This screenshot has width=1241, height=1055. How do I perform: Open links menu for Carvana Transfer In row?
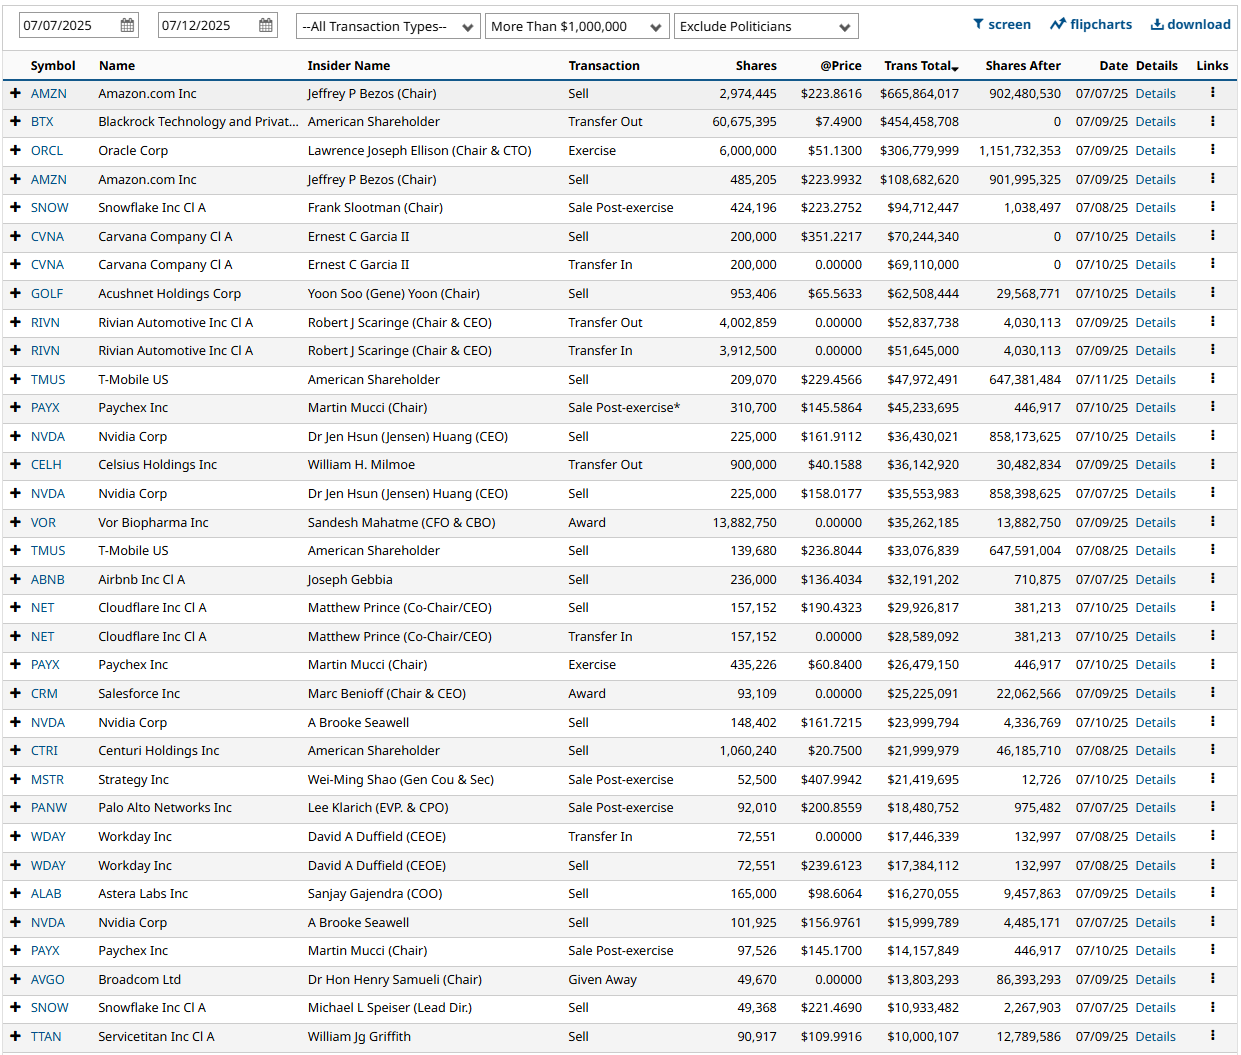[x=1212, y=264]
